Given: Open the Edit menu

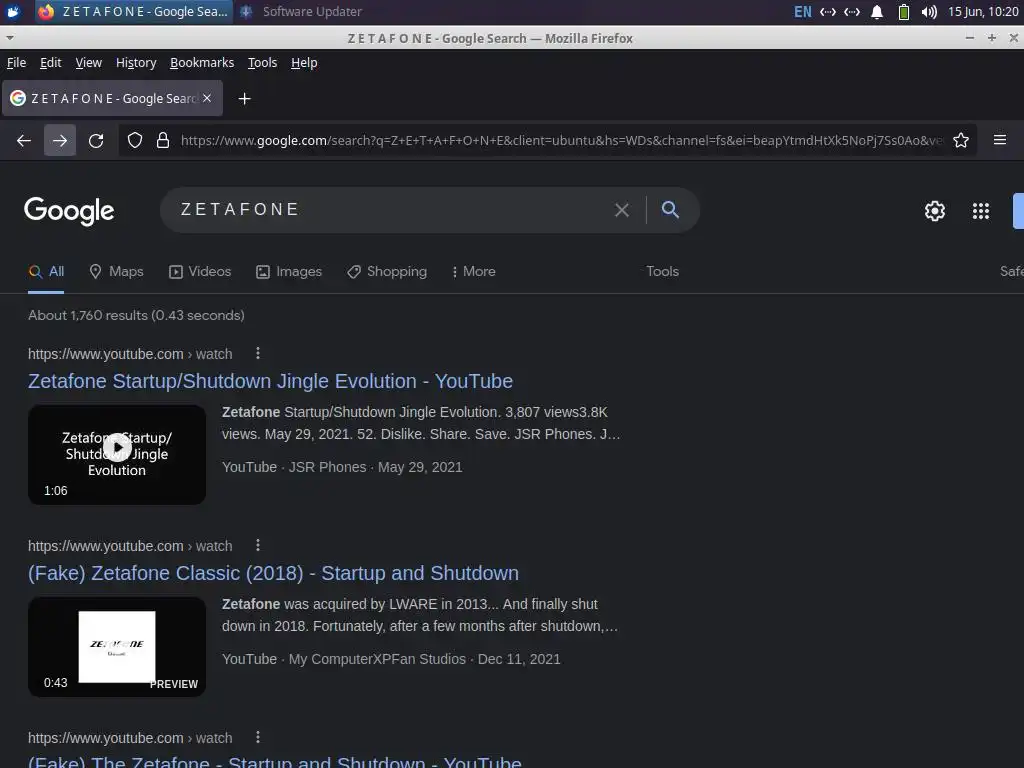Looking at the screenshot, I should click(x=50, y=63).
